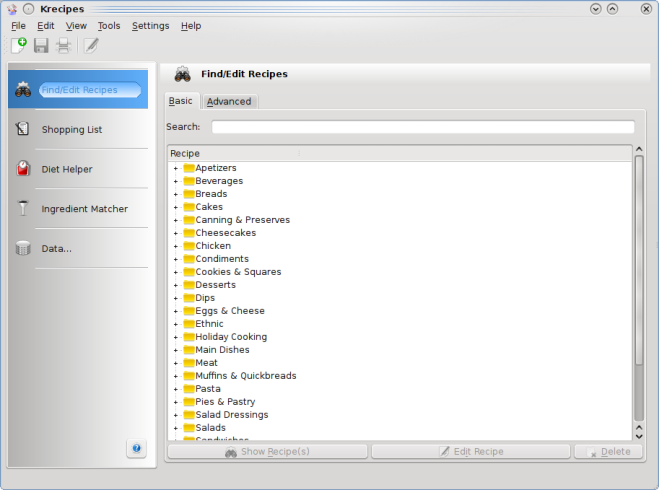The height and width of the screenshot is (490, 659).
Task: Click the Breads folder icon
Action: pyautogui.click(x=189, y=194)
